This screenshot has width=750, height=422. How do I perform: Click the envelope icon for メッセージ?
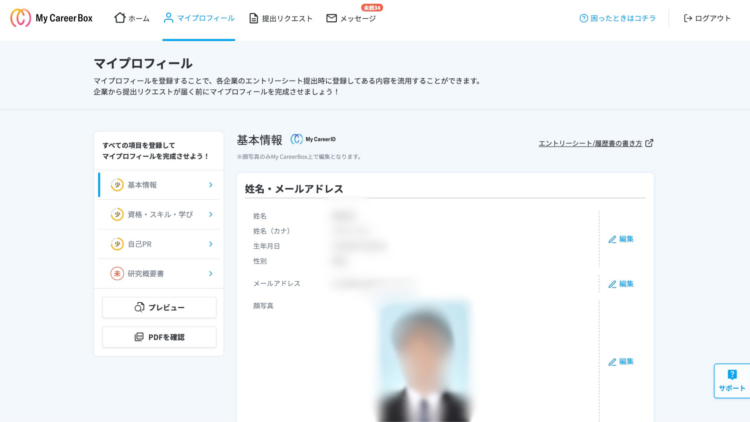pyautogui.click(x=331, y=18)
